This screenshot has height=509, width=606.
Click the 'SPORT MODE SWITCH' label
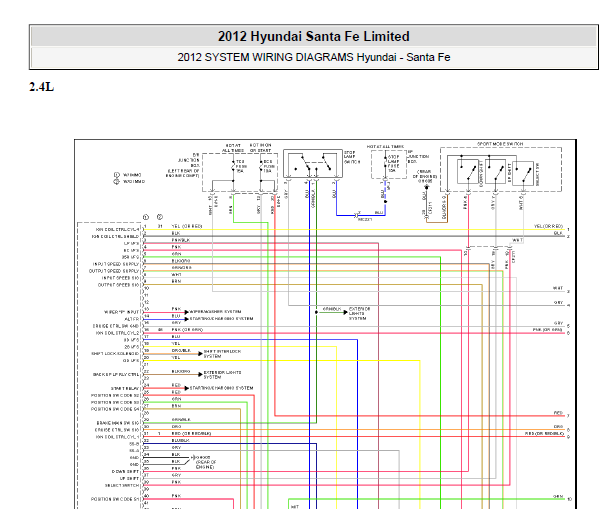(500, 144)
